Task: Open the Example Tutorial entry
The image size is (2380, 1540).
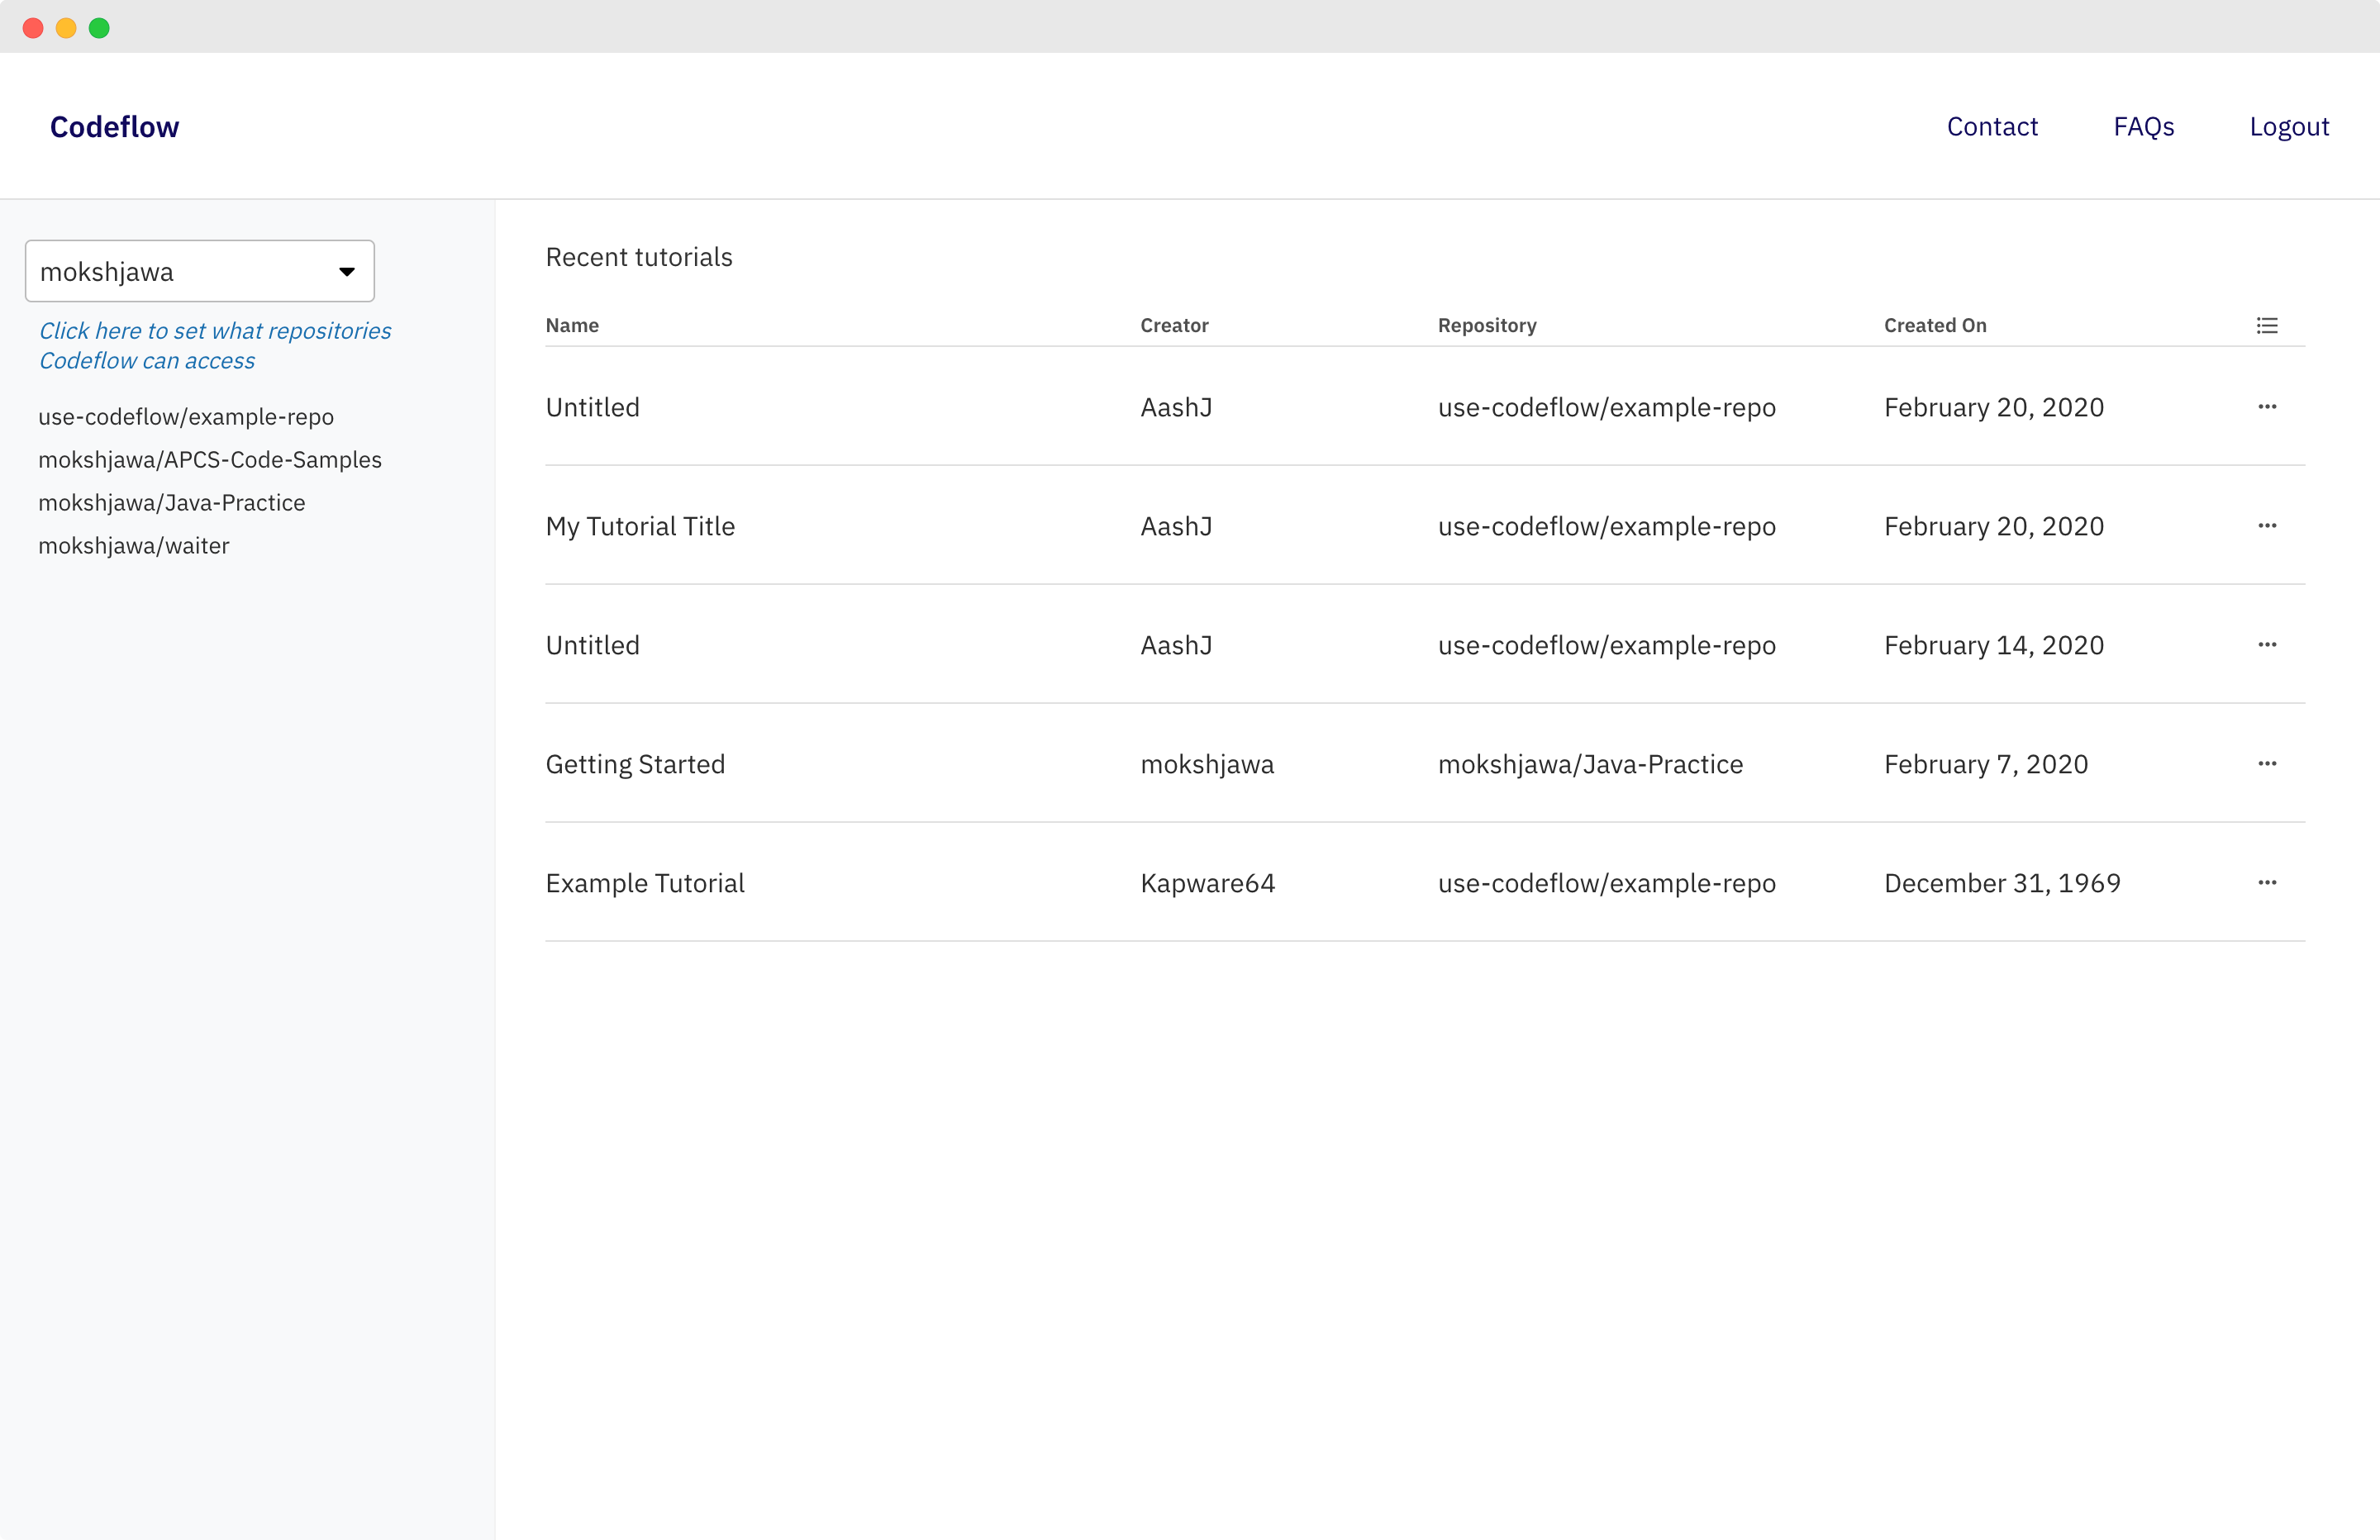Action: coord(645,883)
